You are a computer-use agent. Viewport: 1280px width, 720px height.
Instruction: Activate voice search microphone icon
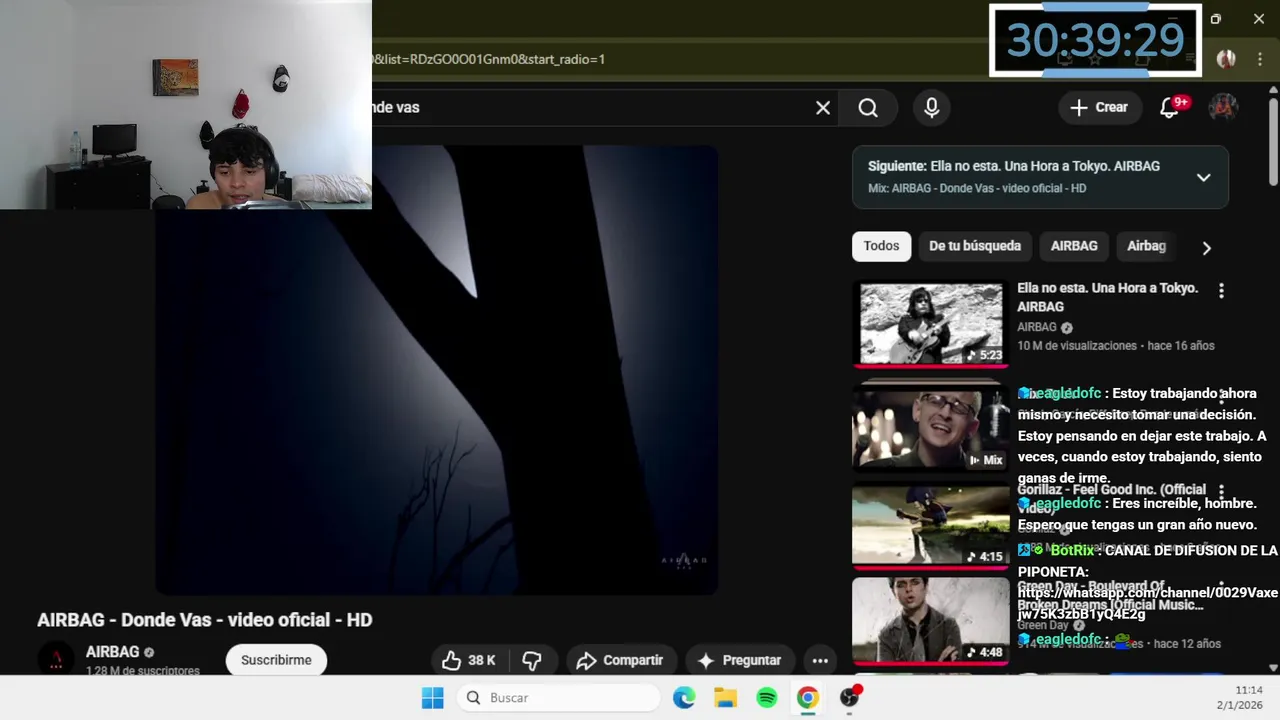point(932,108)
